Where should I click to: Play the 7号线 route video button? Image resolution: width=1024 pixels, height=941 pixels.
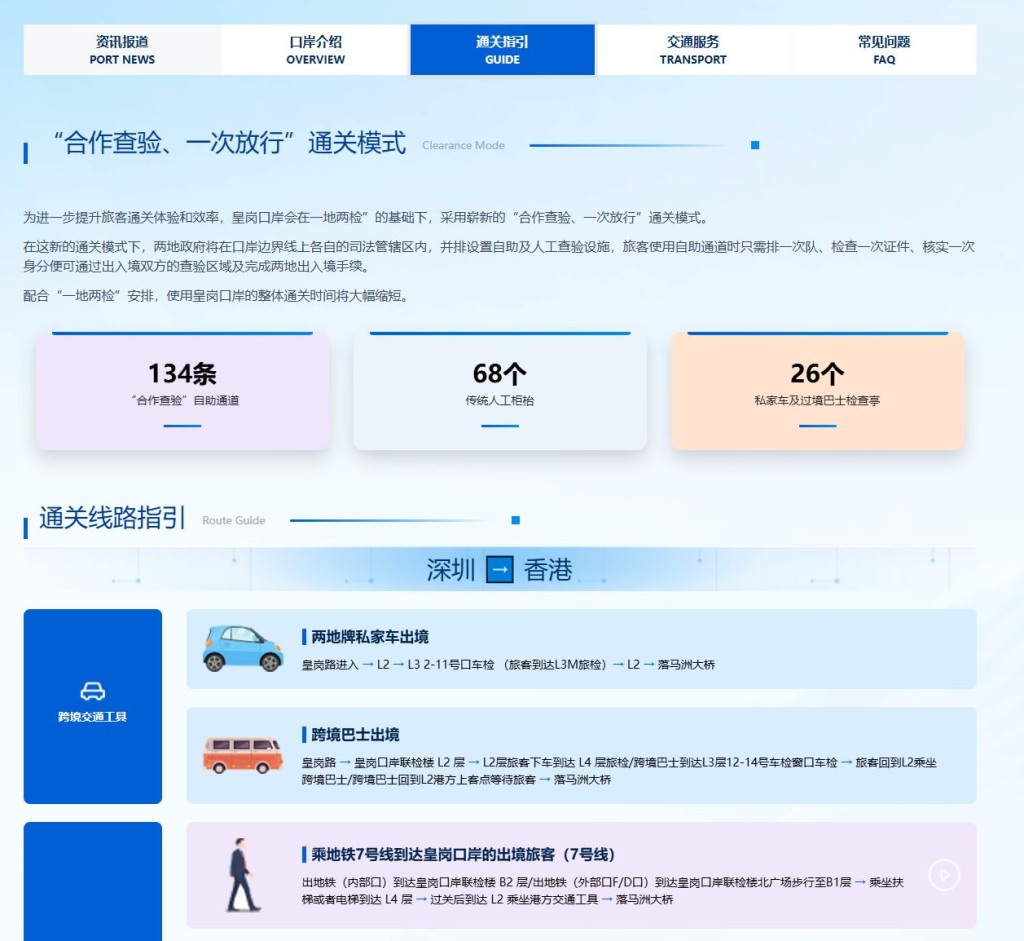[x=944, y=875]
